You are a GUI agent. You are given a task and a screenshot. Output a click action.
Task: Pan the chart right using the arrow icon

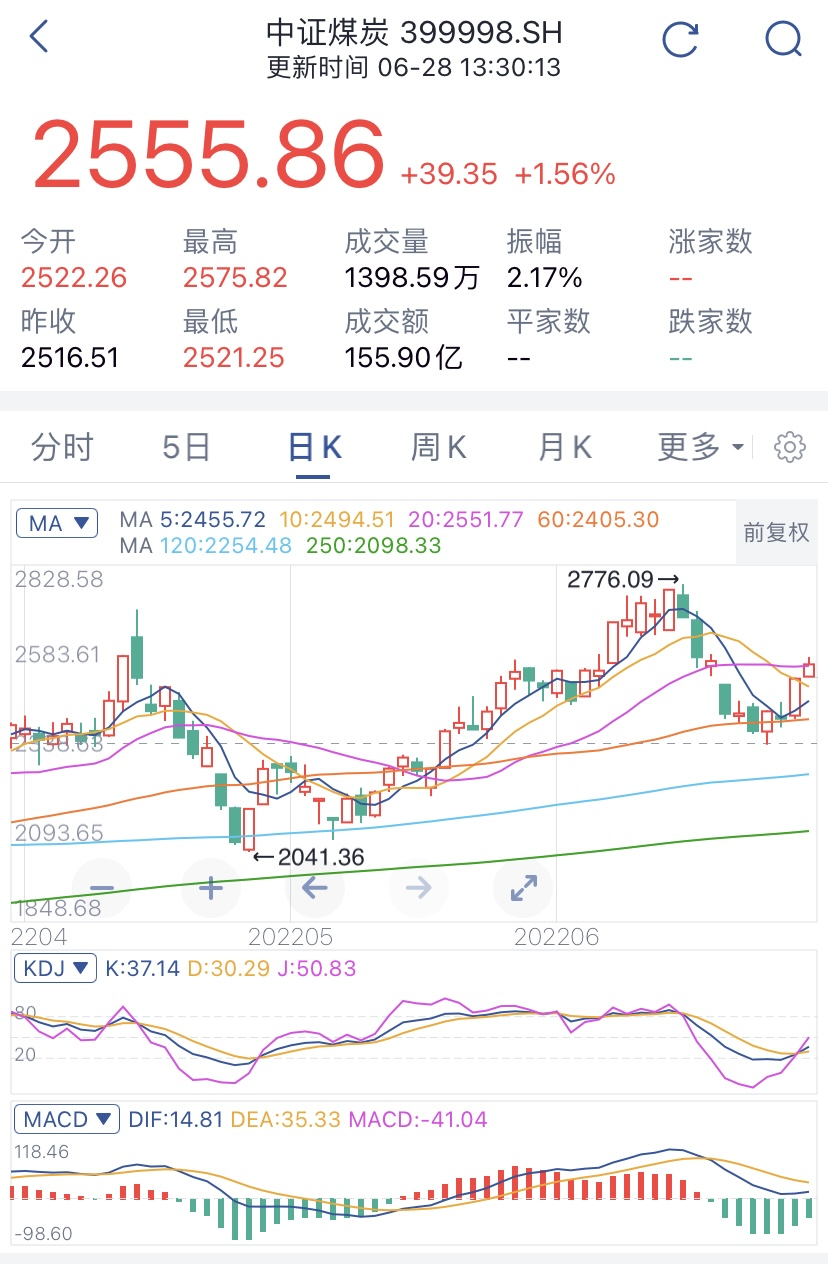click(419, 887)
